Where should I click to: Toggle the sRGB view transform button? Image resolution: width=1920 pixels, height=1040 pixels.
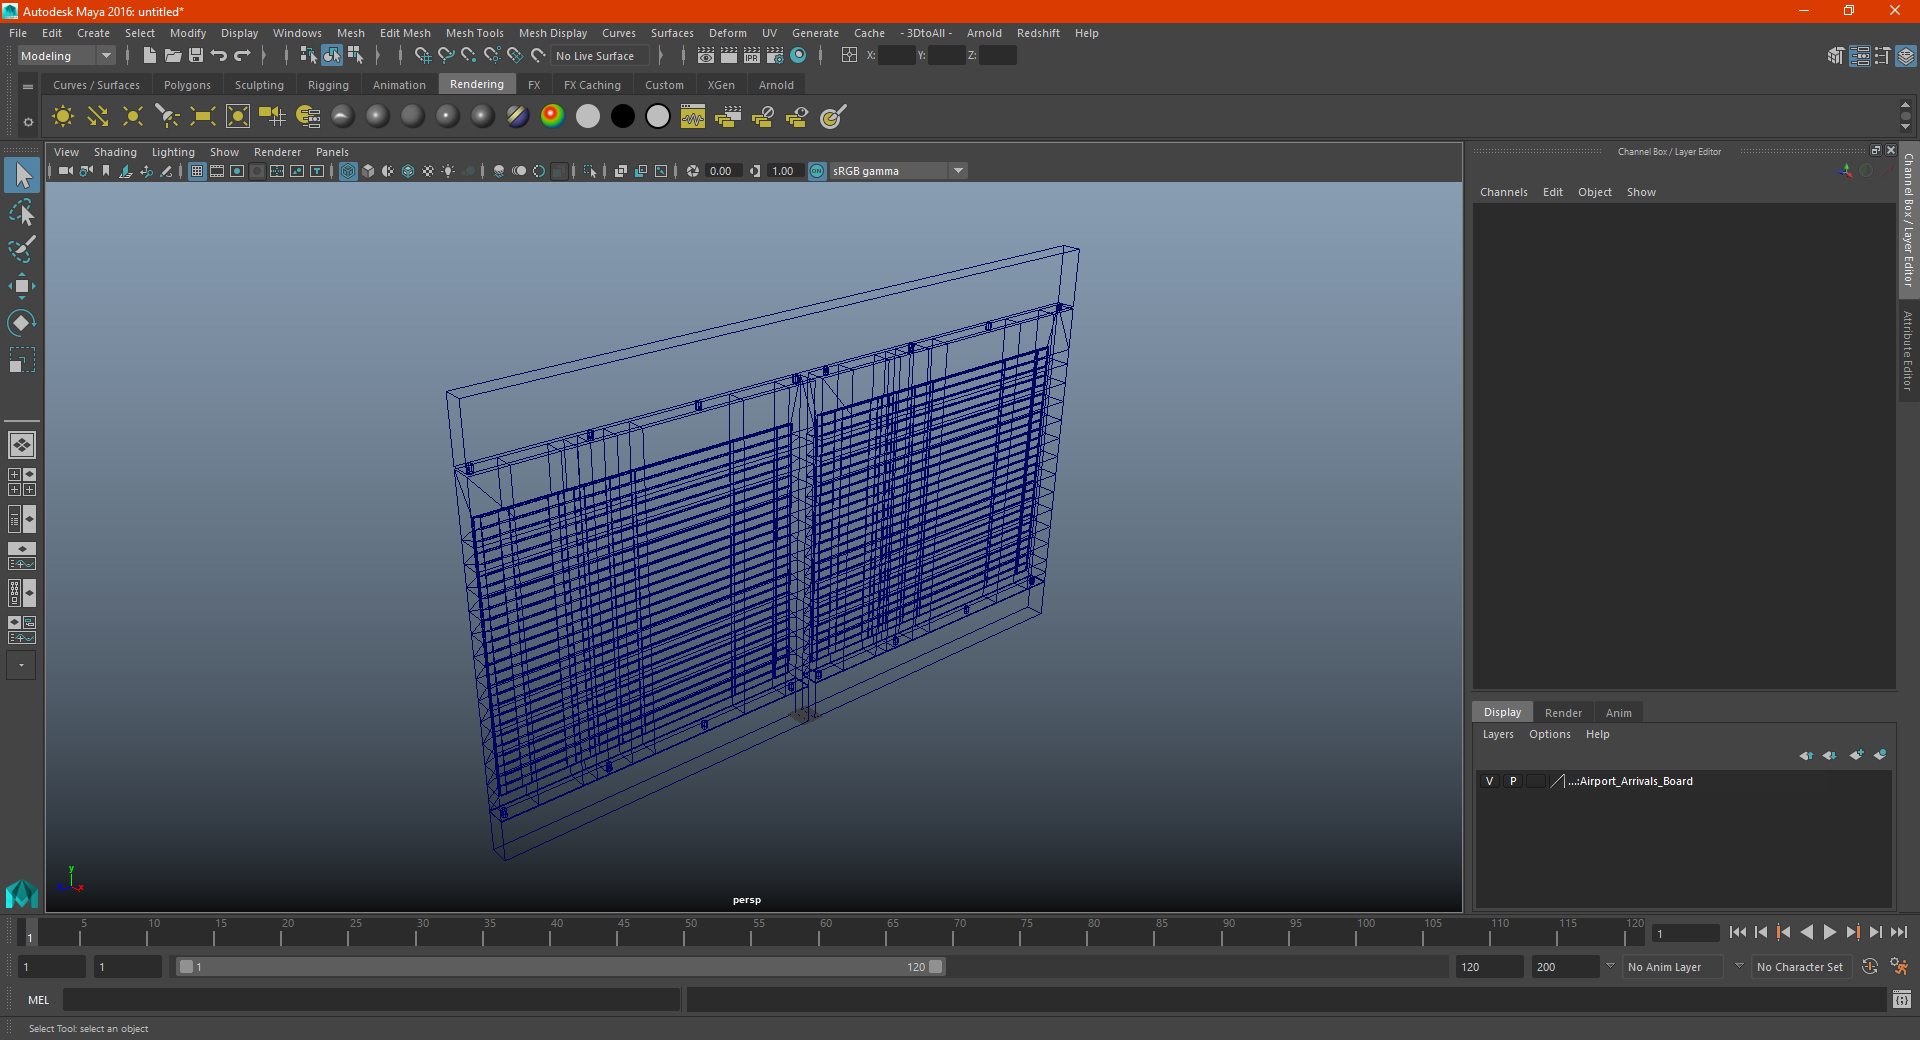[817, 171]
